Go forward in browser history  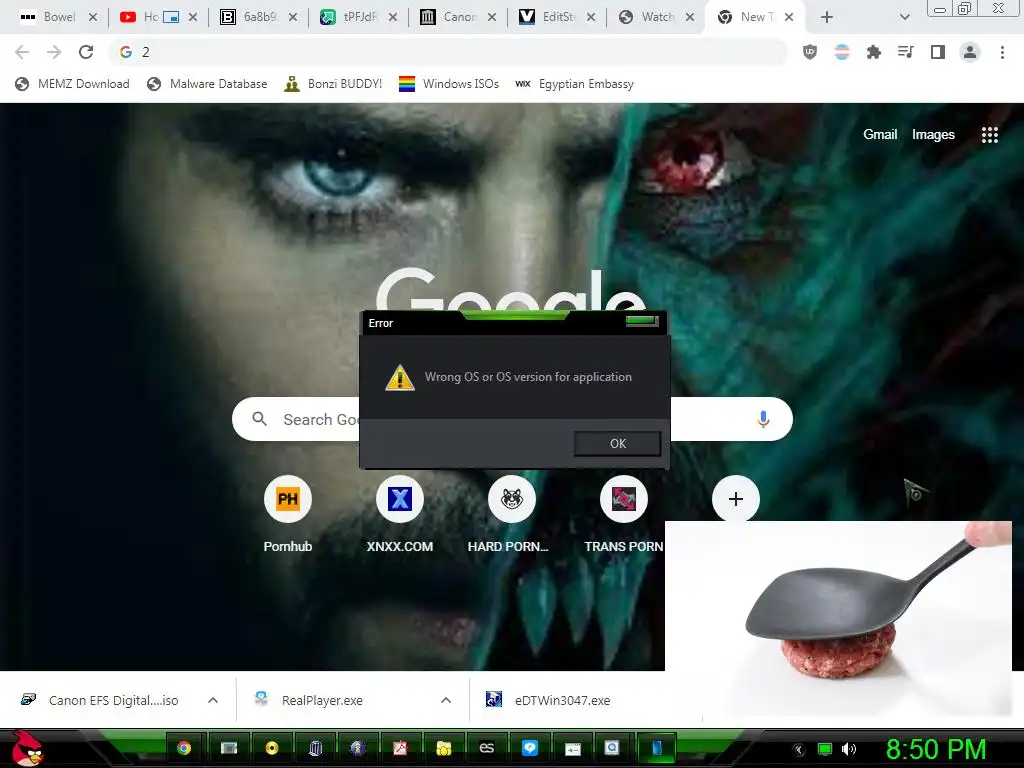pyautogui.click(x=54, y=52)
